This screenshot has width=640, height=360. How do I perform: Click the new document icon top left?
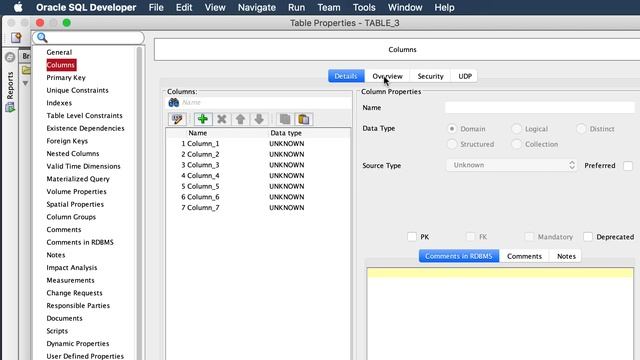coord(16,38)
